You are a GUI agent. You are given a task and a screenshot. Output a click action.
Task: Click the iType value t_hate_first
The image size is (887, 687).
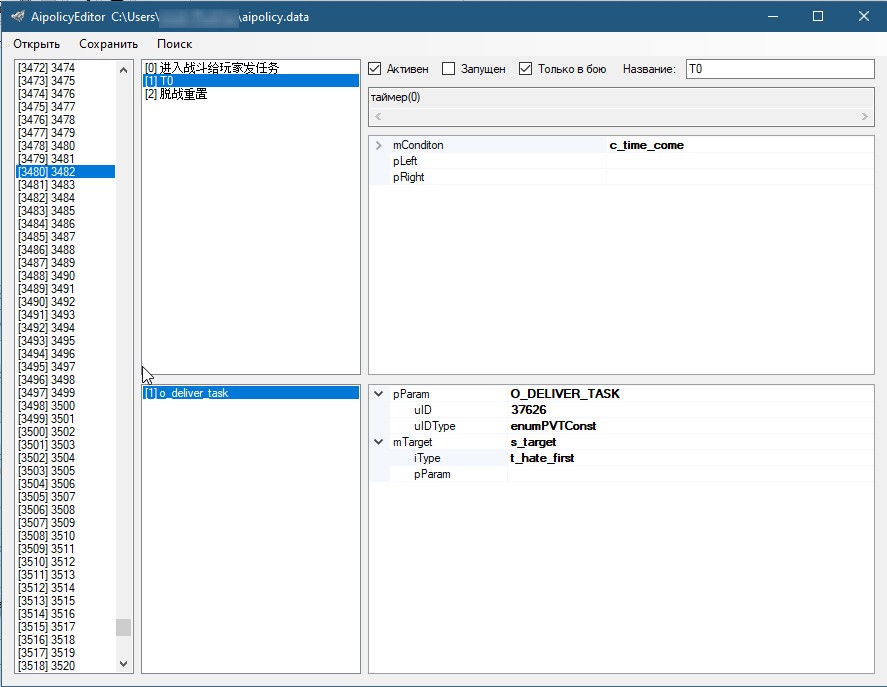pos(542,458)
